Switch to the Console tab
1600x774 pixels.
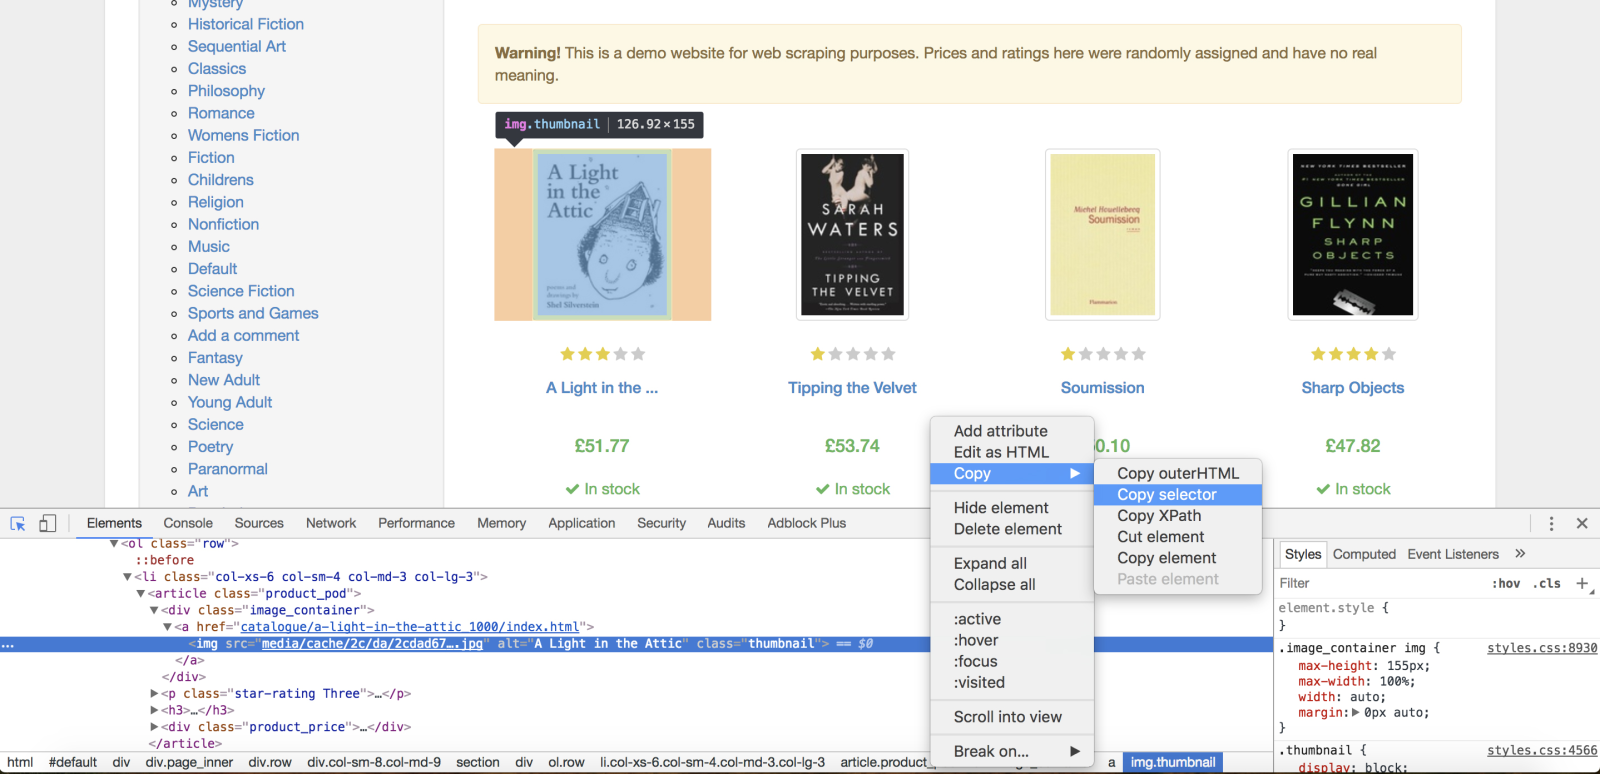[188, 523]
